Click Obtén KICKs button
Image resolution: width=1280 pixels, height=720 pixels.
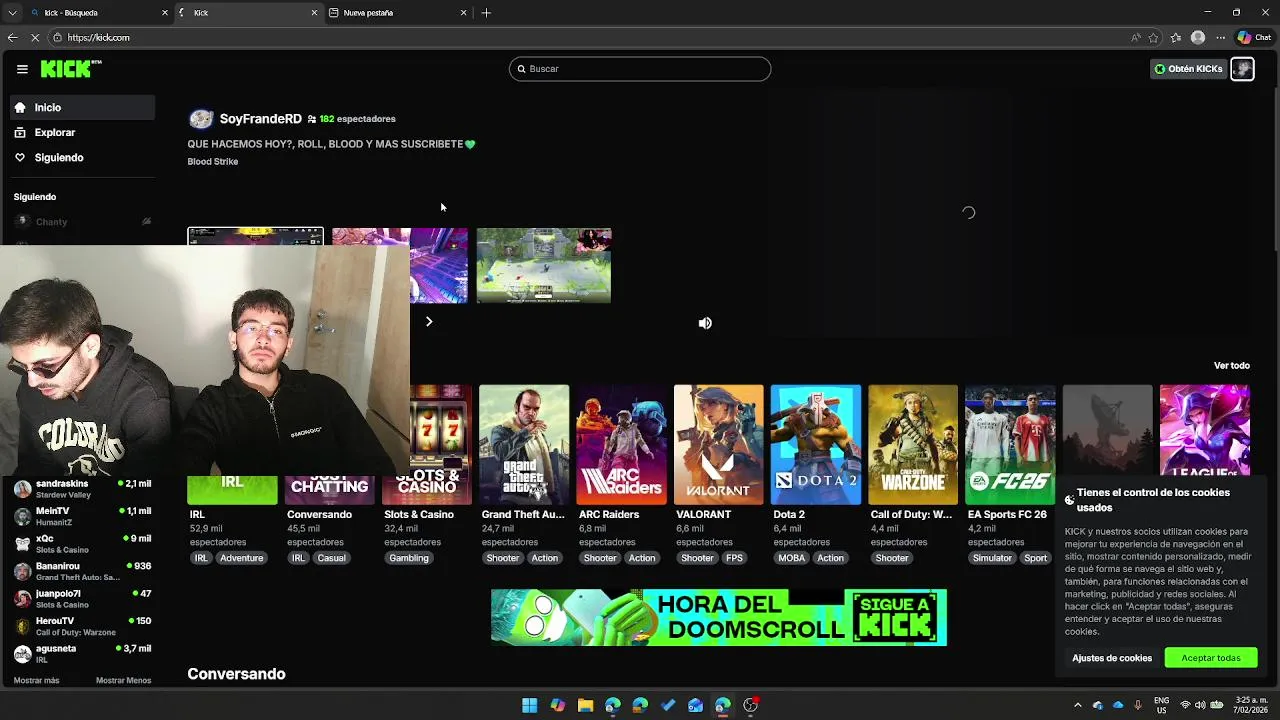click(1188, 69)
